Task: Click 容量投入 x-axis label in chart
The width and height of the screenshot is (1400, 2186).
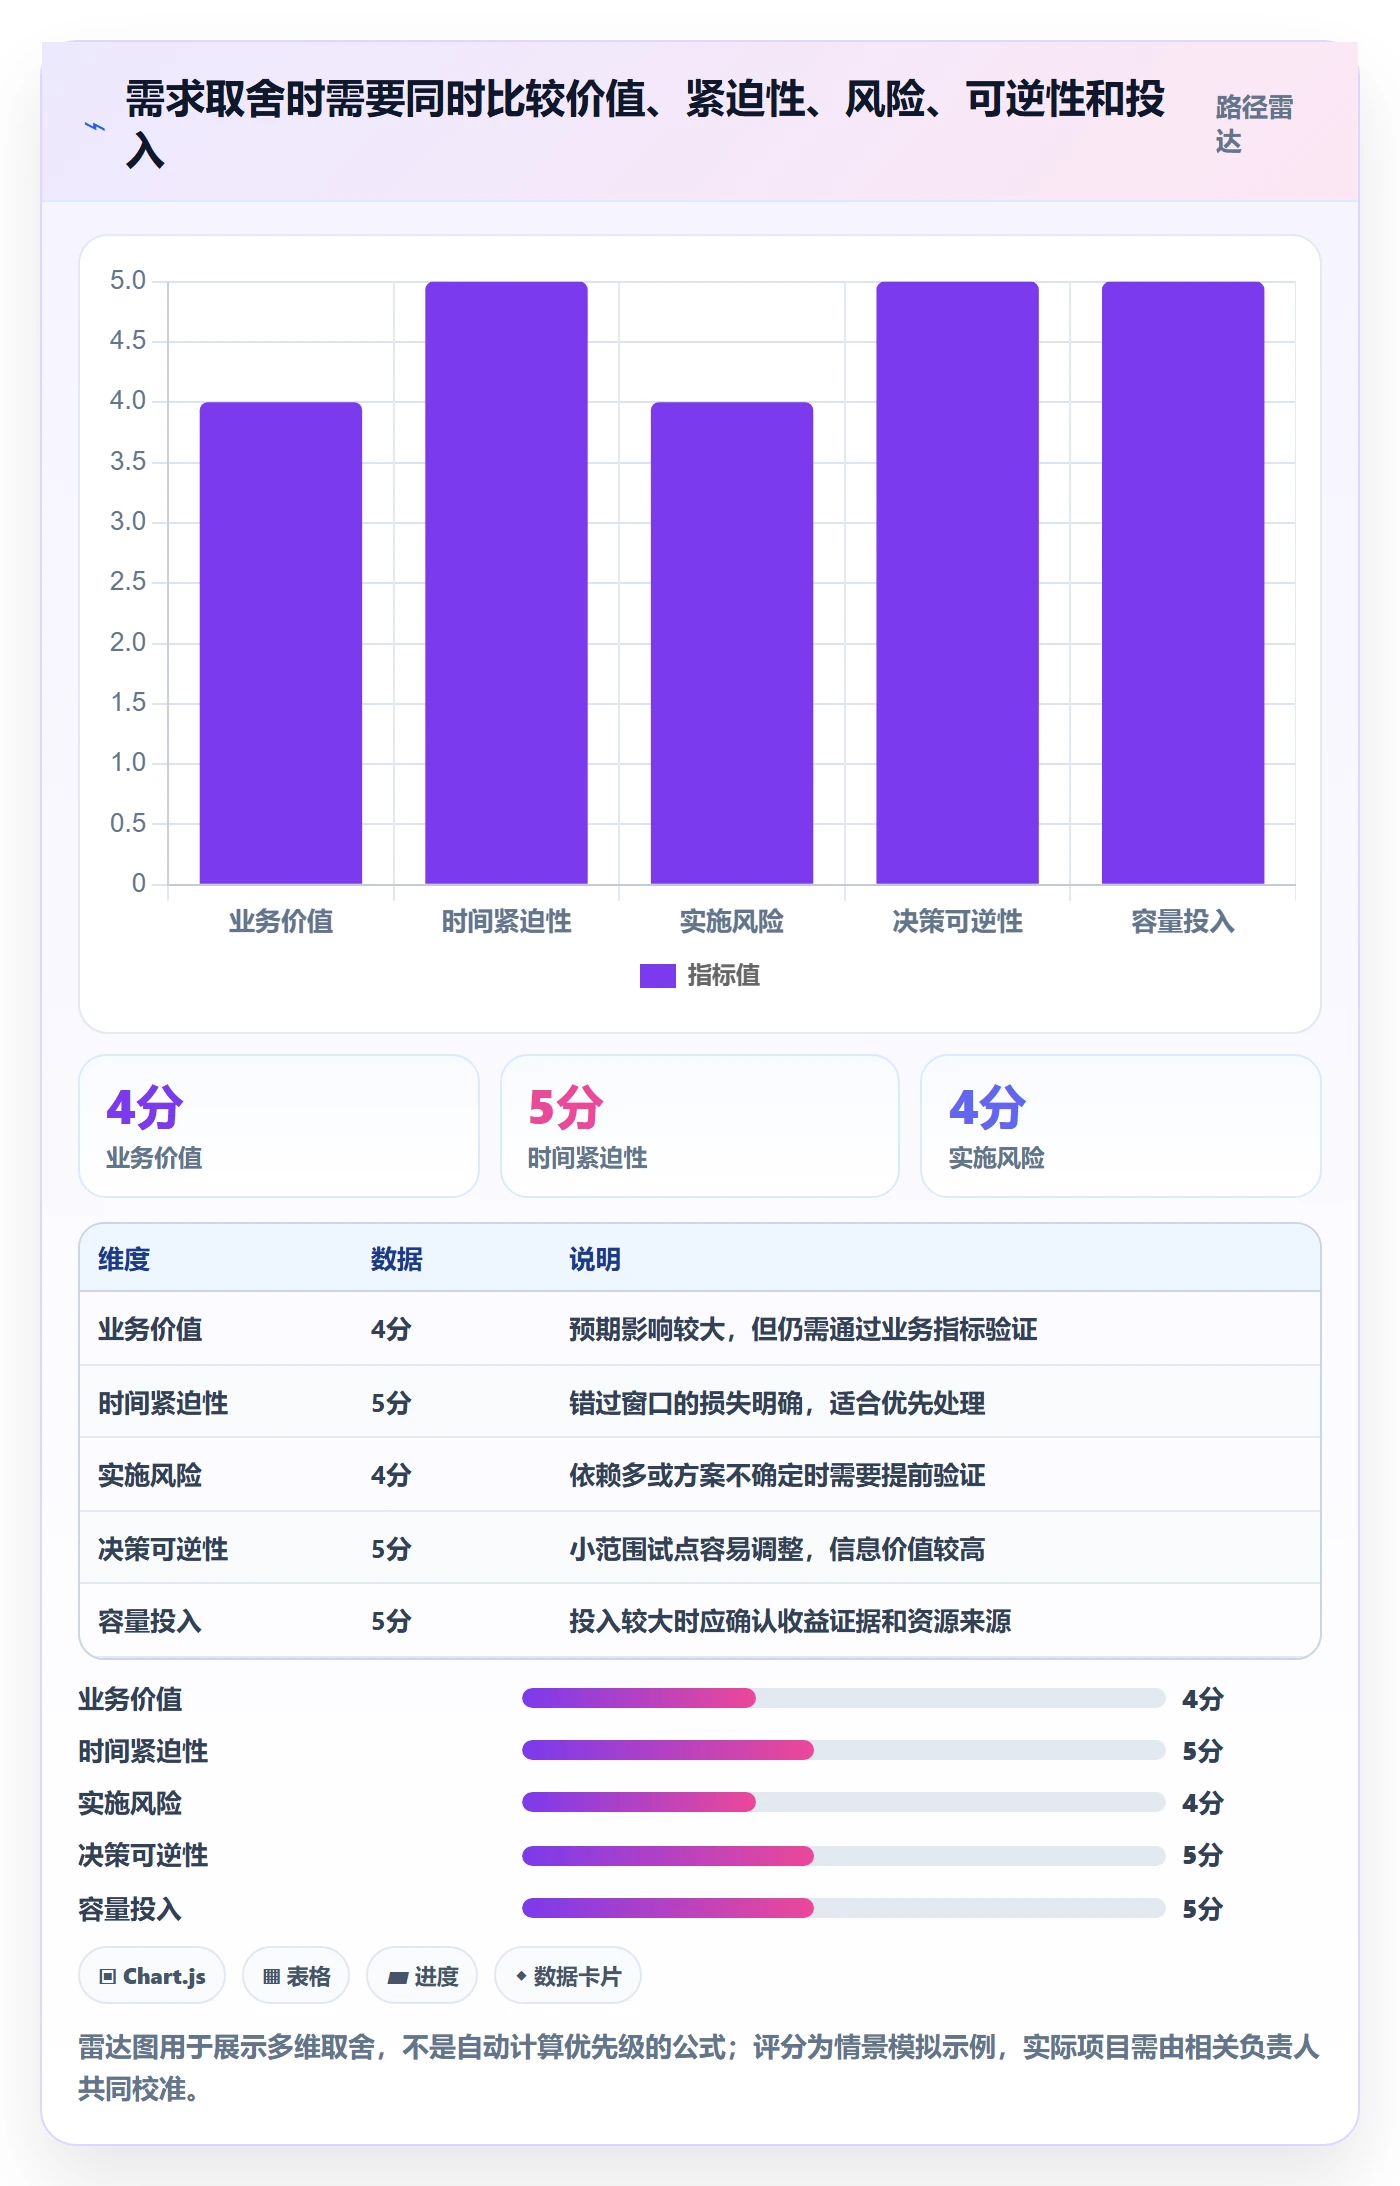Action: click(x=1183, y=921)
